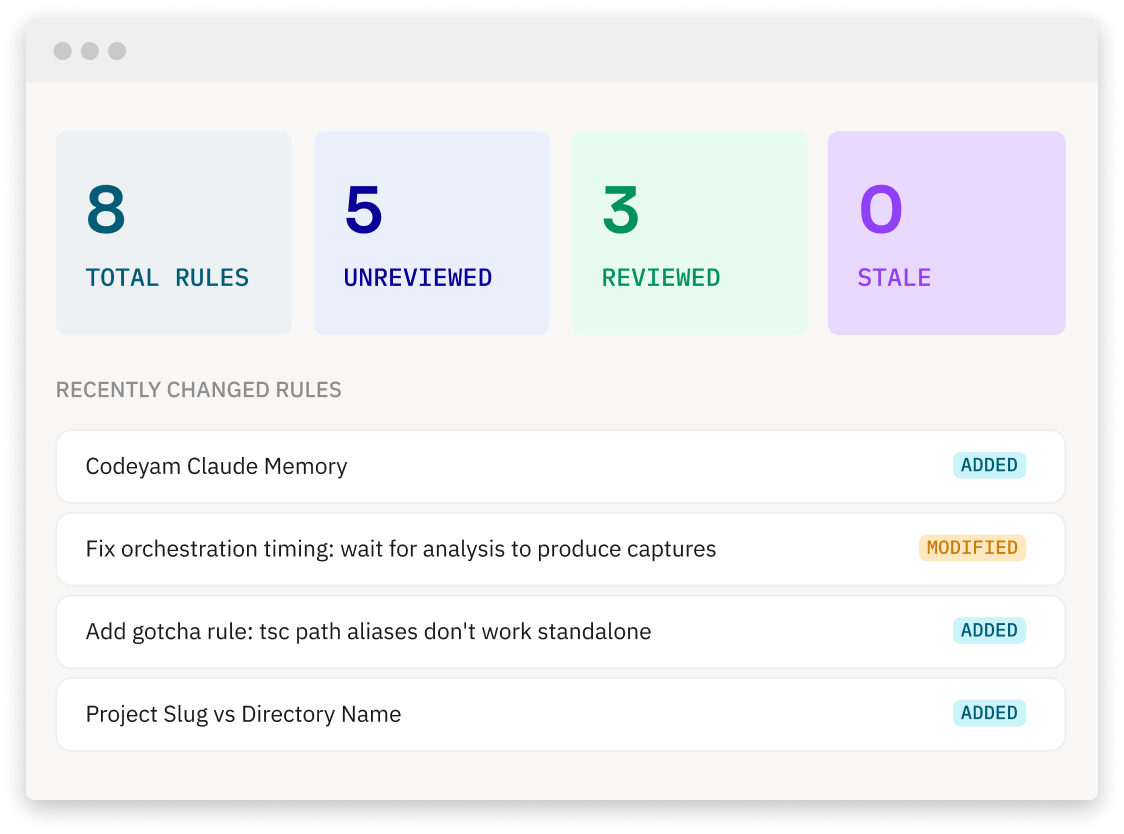Open the Fix orchestration timing rule
This screenshot has height=834, width=1124.
coord(400,549)
